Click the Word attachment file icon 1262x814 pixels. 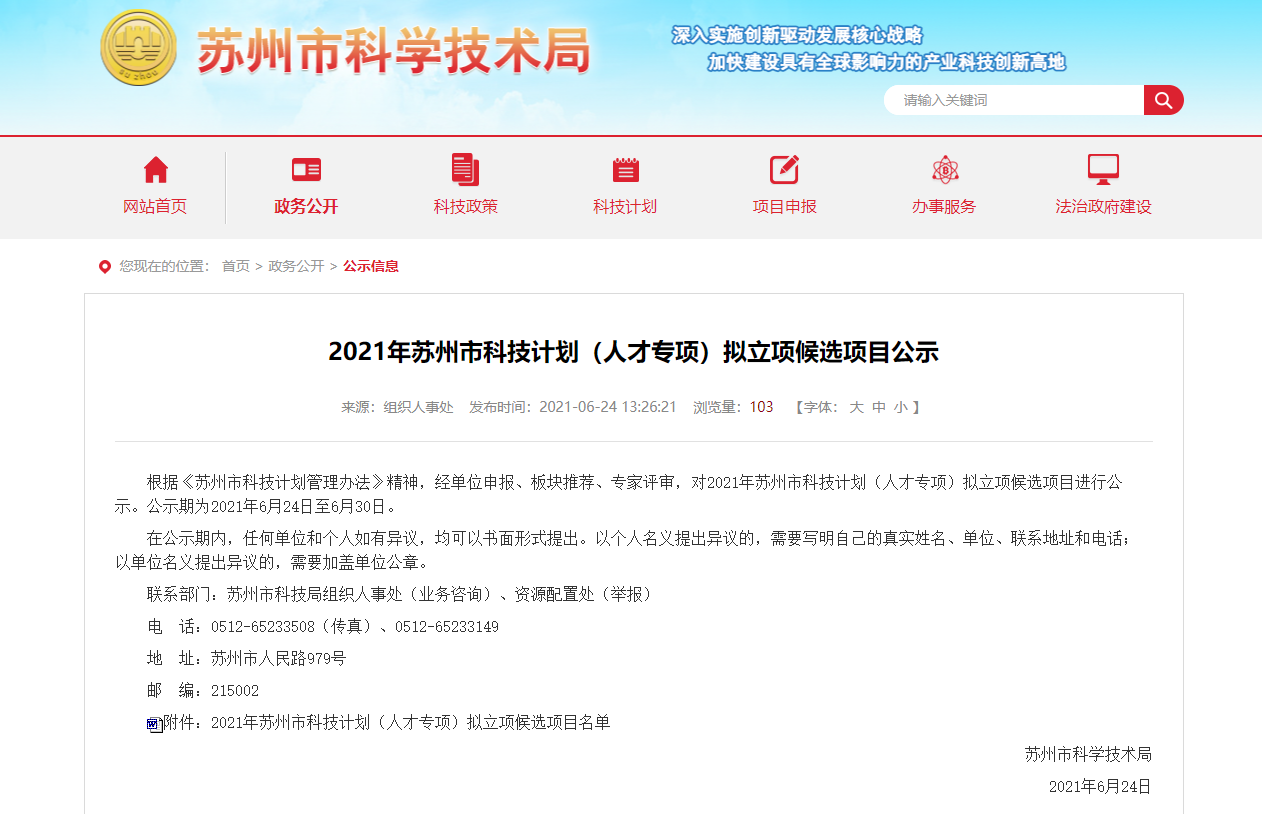(x=154, y=724)
